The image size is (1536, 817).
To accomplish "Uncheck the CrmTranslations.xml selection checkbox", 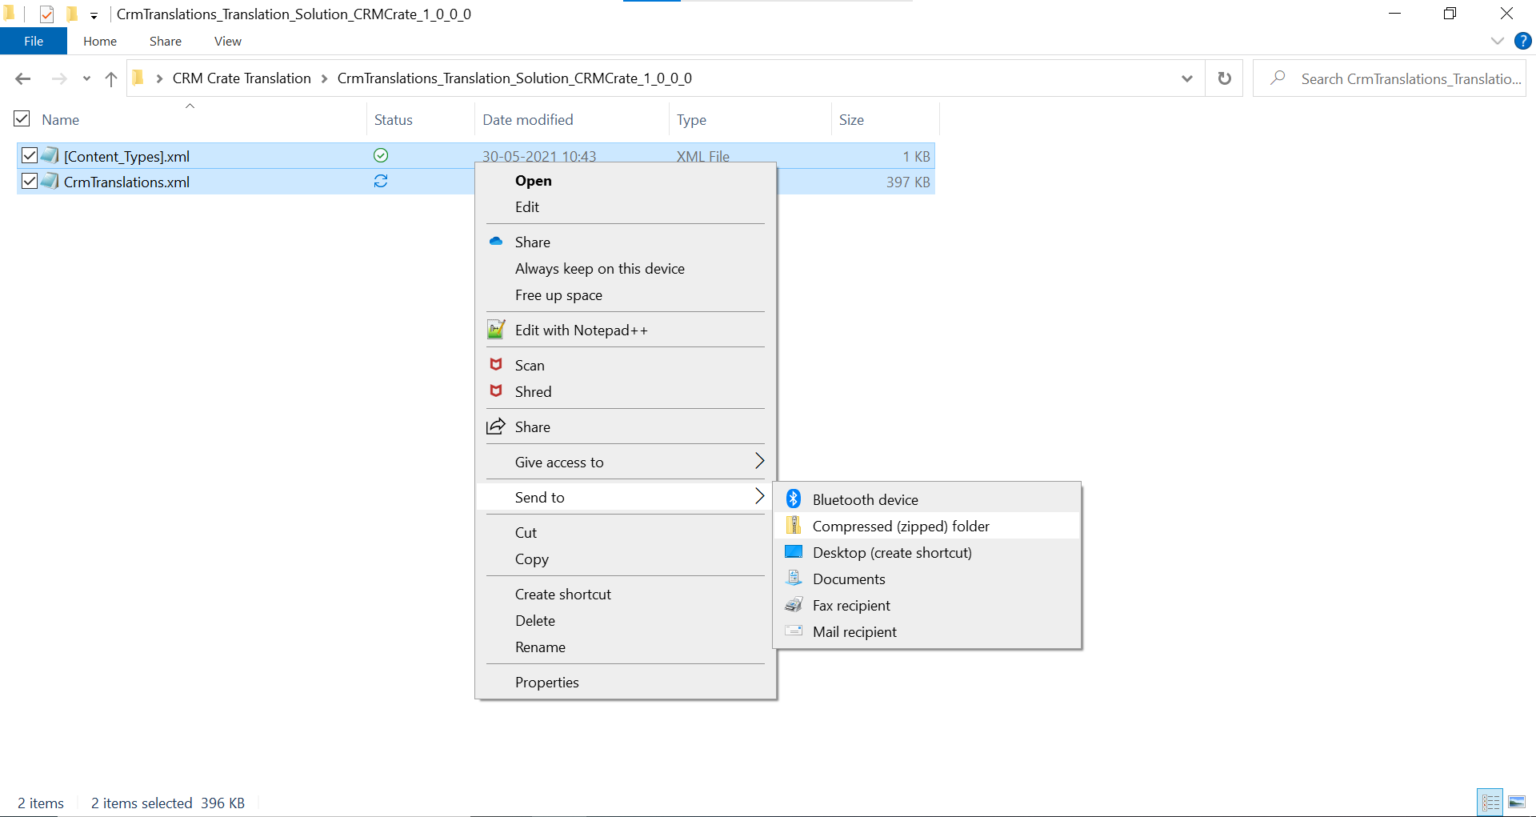I will (x=29, y=181).
